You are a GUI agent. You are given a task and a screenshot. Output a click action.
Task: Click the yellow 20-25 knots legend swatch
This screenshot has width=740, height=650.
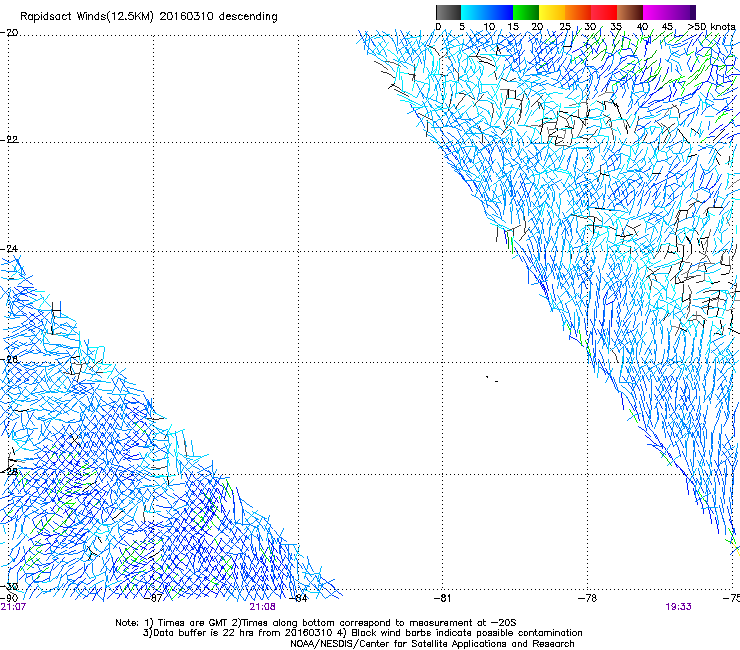tap(552, 12)
